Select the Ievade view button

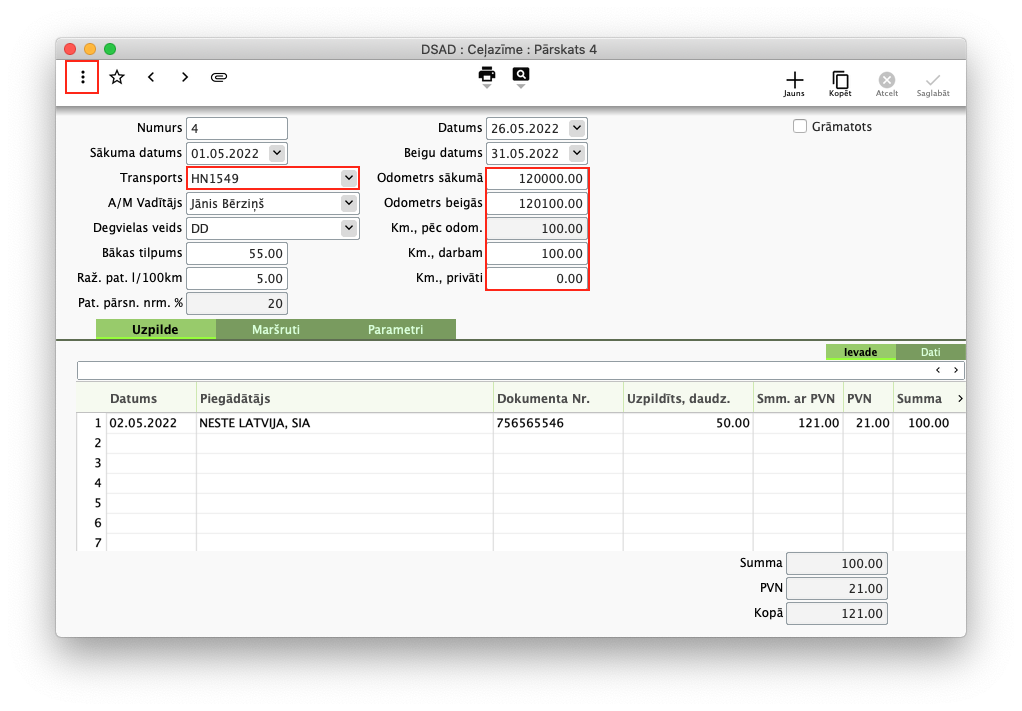point(860,352)
